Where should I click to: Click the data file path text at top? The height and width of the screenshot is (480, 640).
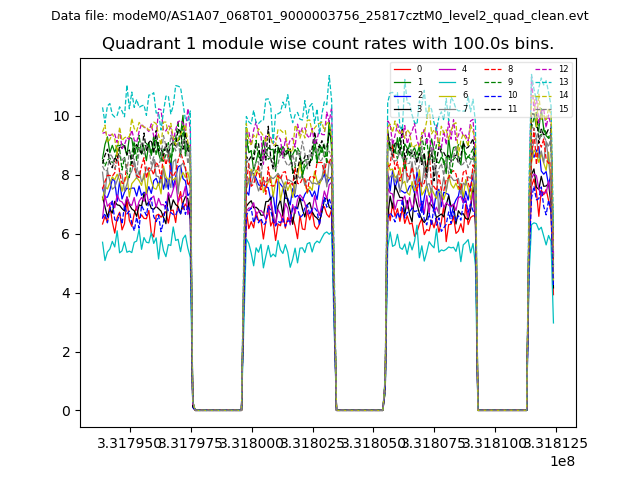coord(320,16)
